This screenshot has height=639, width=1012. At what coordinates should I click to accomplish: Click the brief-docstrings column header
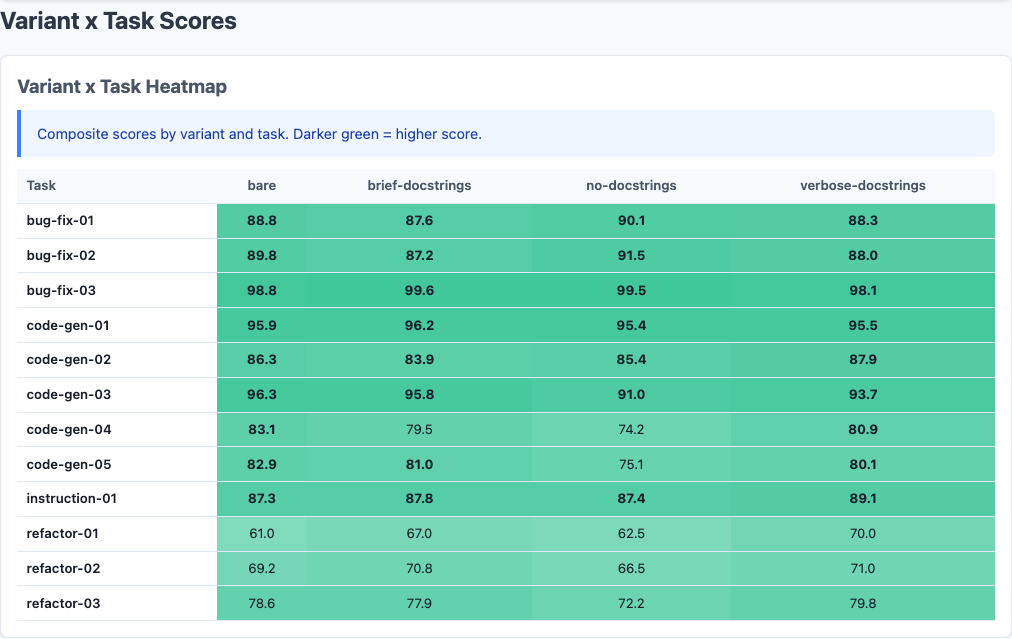[419, 185]
